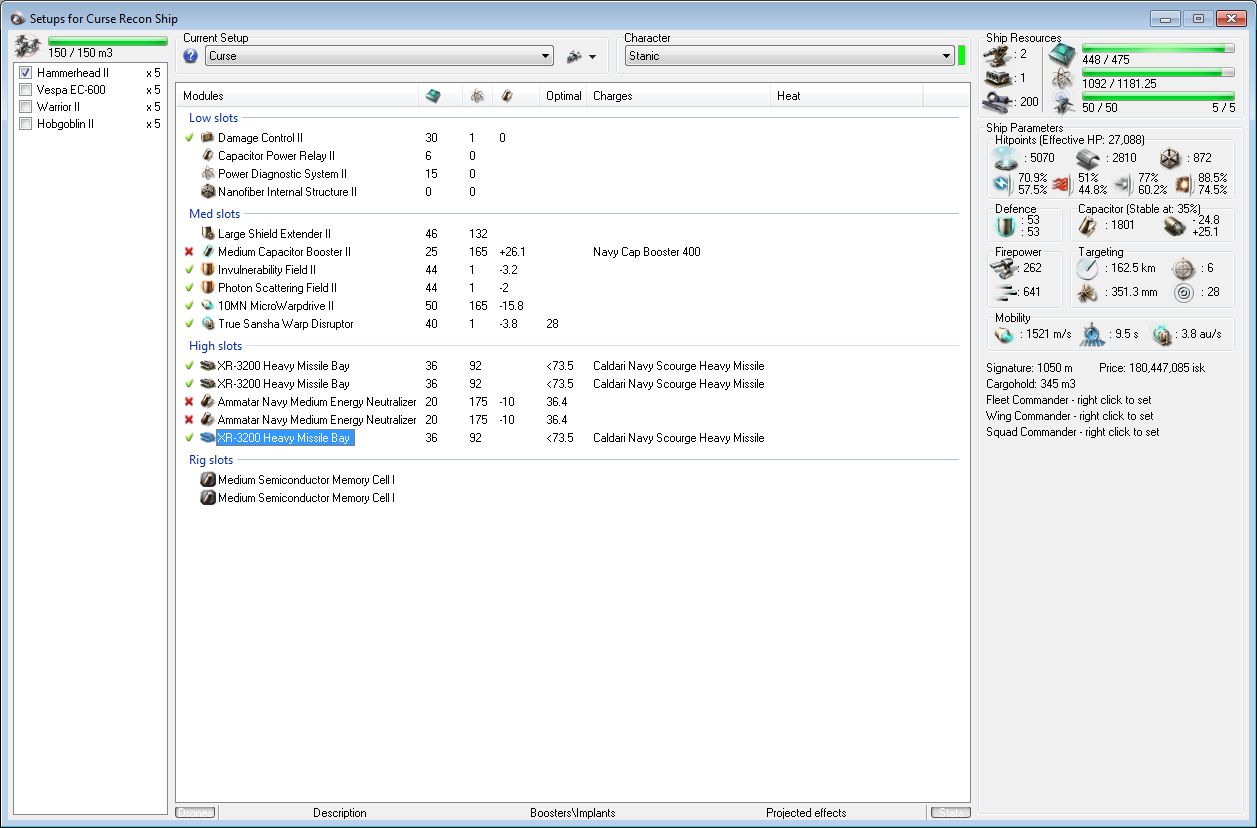Image resolution: width=1257 pixels, height=828 pixels.
Task: Click the ship icon button next to setup dropdown
Action: [x=574, y=57]
